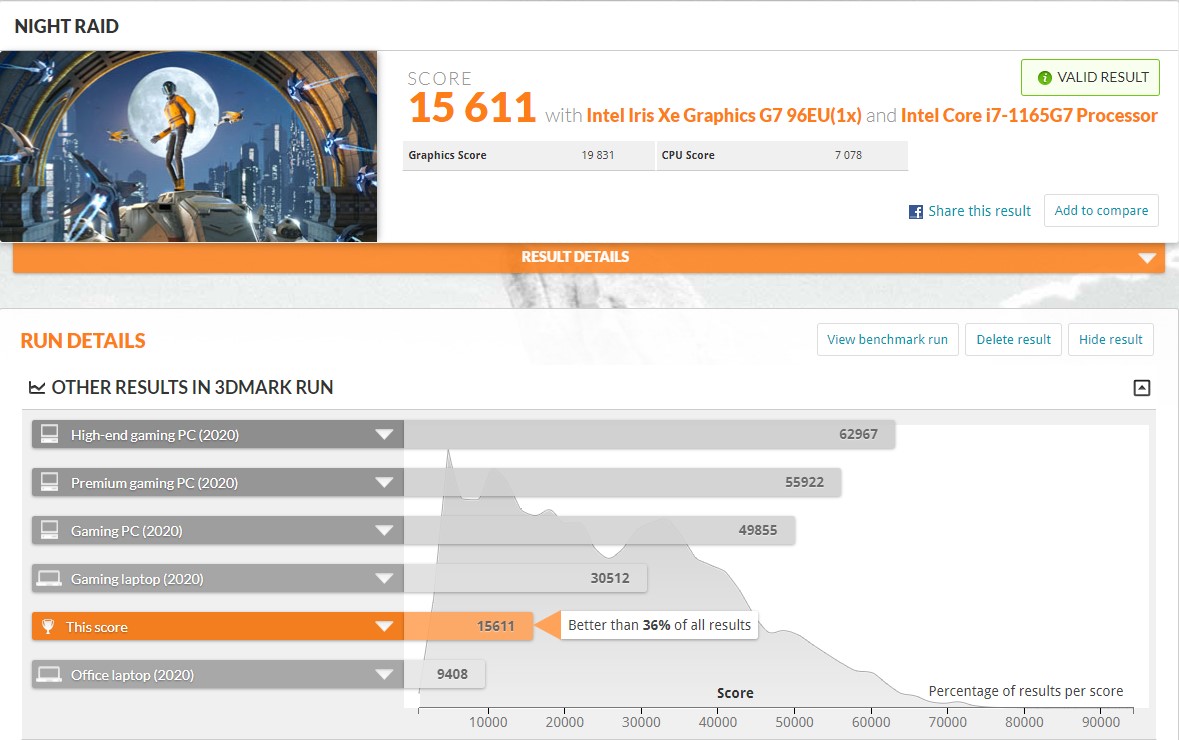Click the desktop icon for High-end gaming PC
Image resolution: width=1179 pixels, height=740 pixels.
click(49, 435)
